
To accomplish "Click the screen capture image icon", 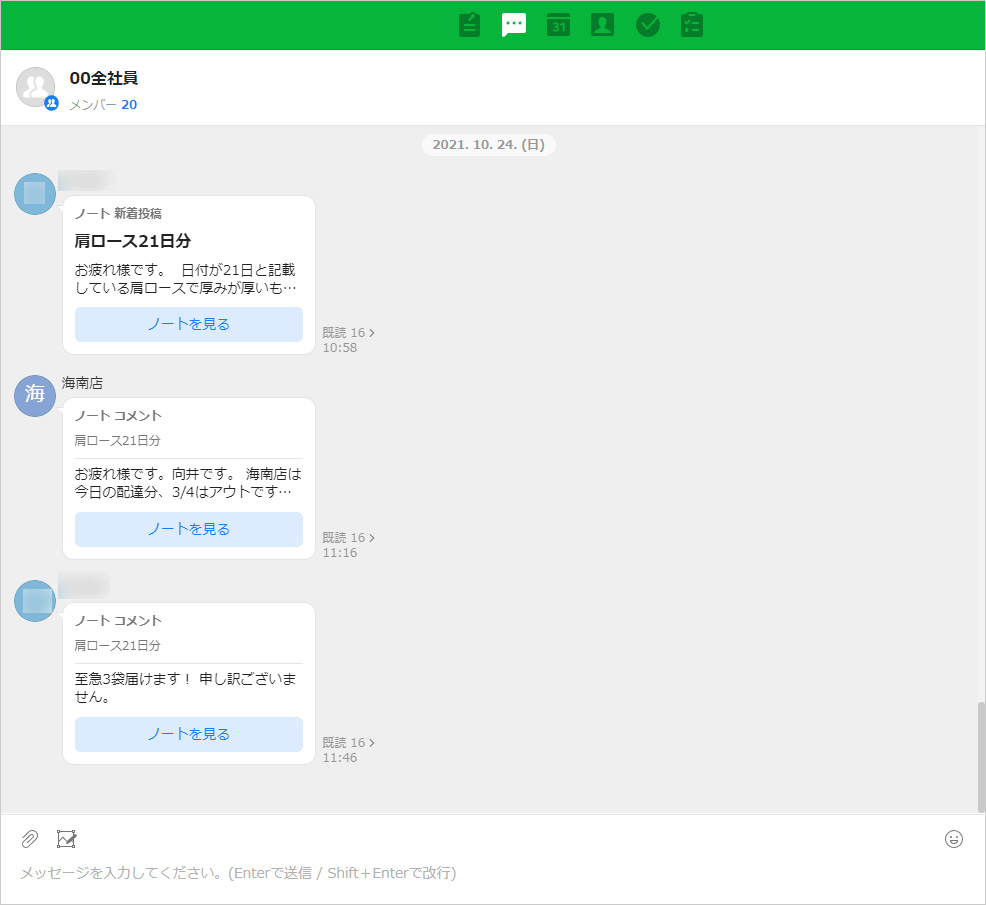I will (x=67, y=839).
